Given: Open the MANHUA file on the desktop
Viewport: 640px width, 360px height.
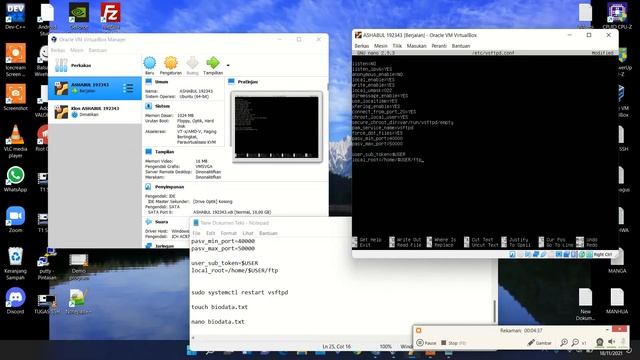Looking at the screenshot, I should 617,301.
